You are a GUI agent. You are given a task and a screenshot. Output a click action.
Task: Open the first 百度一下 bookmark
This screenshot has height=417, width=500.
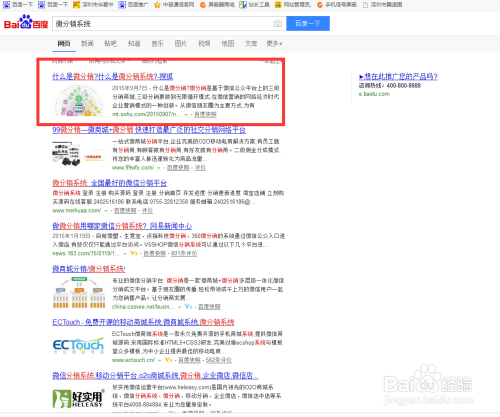point(18,5)
